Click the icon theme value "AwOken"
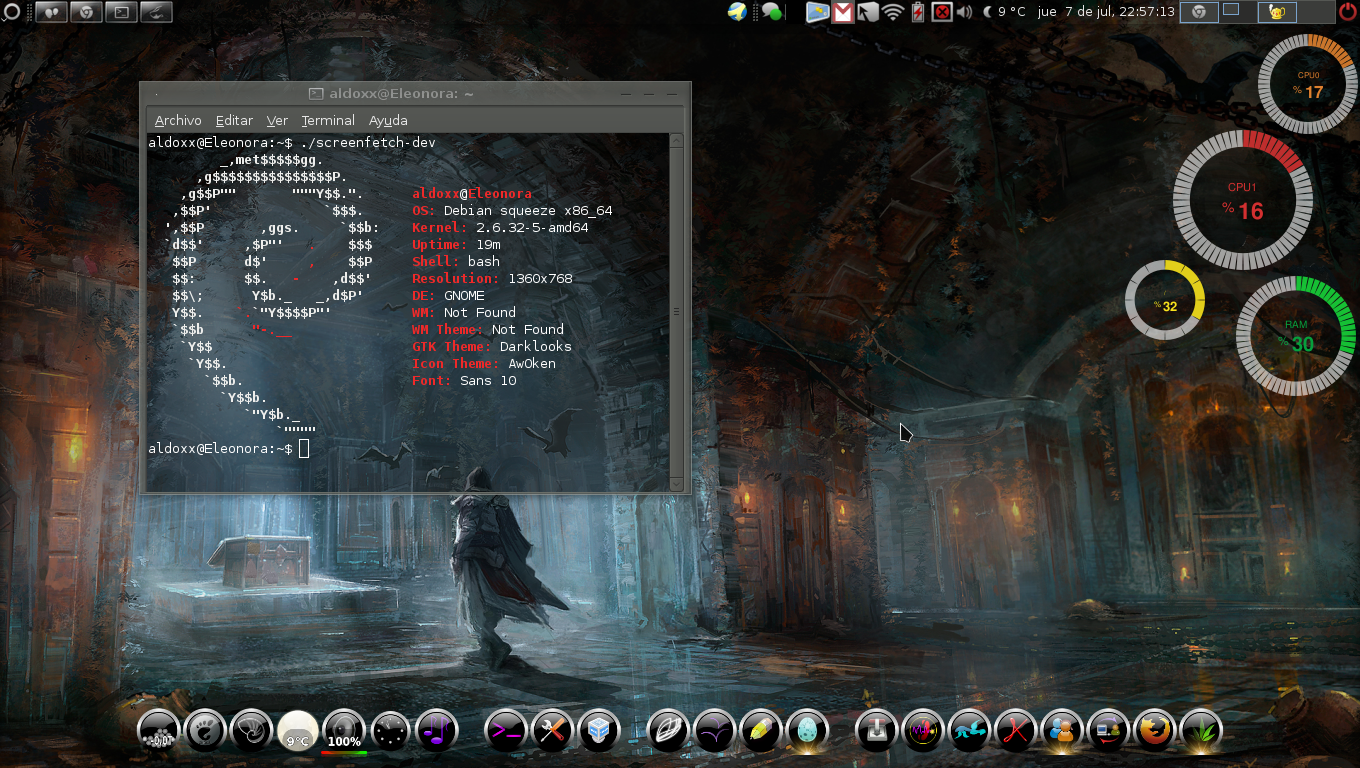The width and height of the screenshot is (1360, 768). click(532, 363)
